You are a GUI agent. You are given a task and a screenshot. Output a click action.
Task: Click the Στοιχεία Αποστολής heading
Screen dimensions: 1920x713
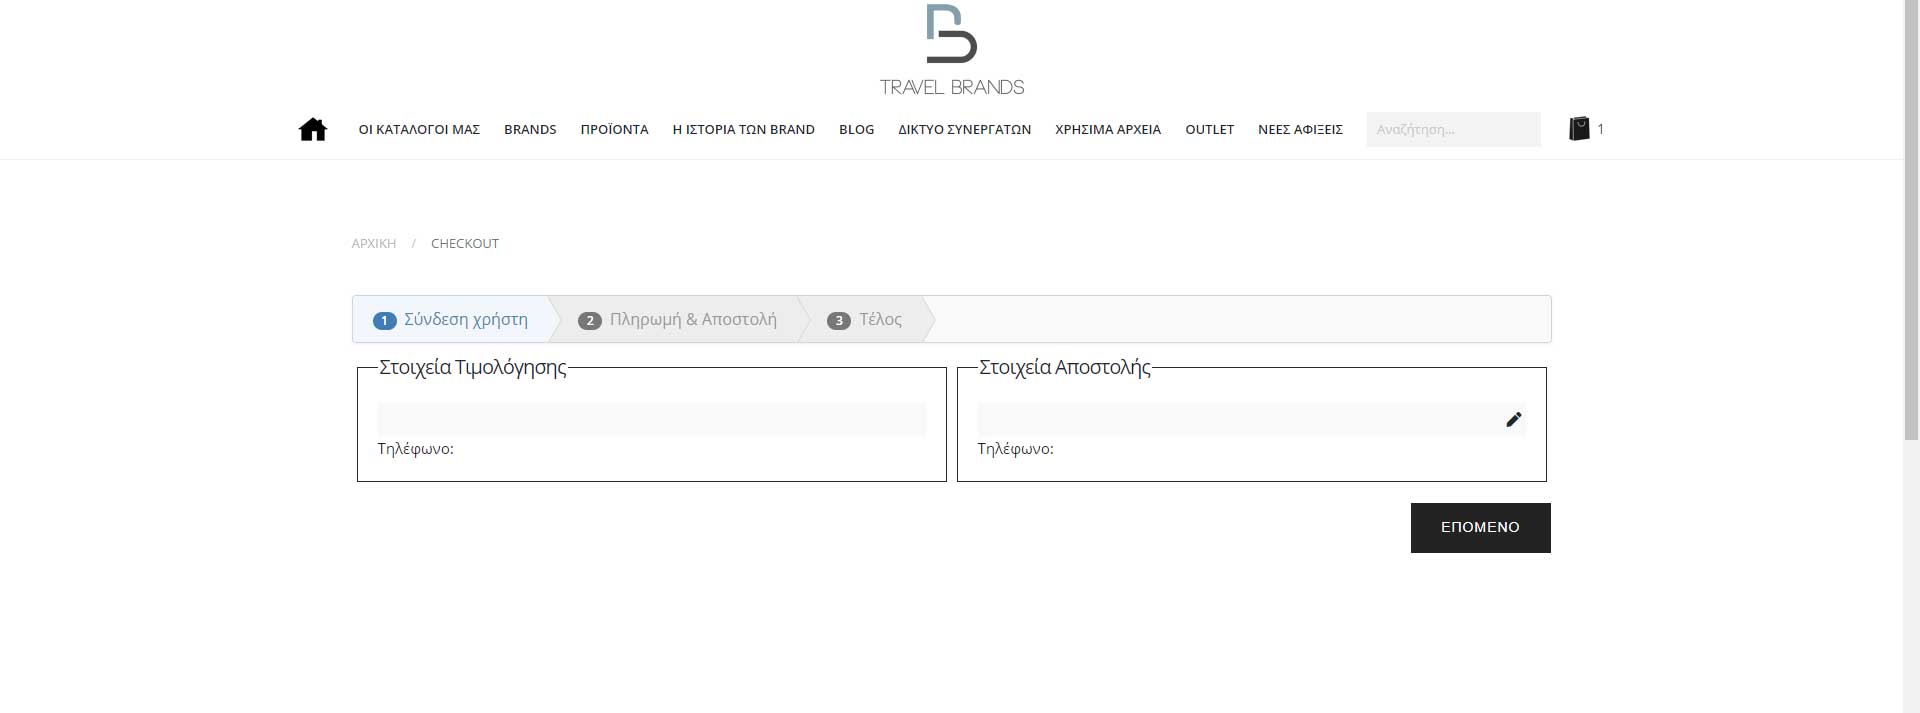click(x=1065, y=367)
